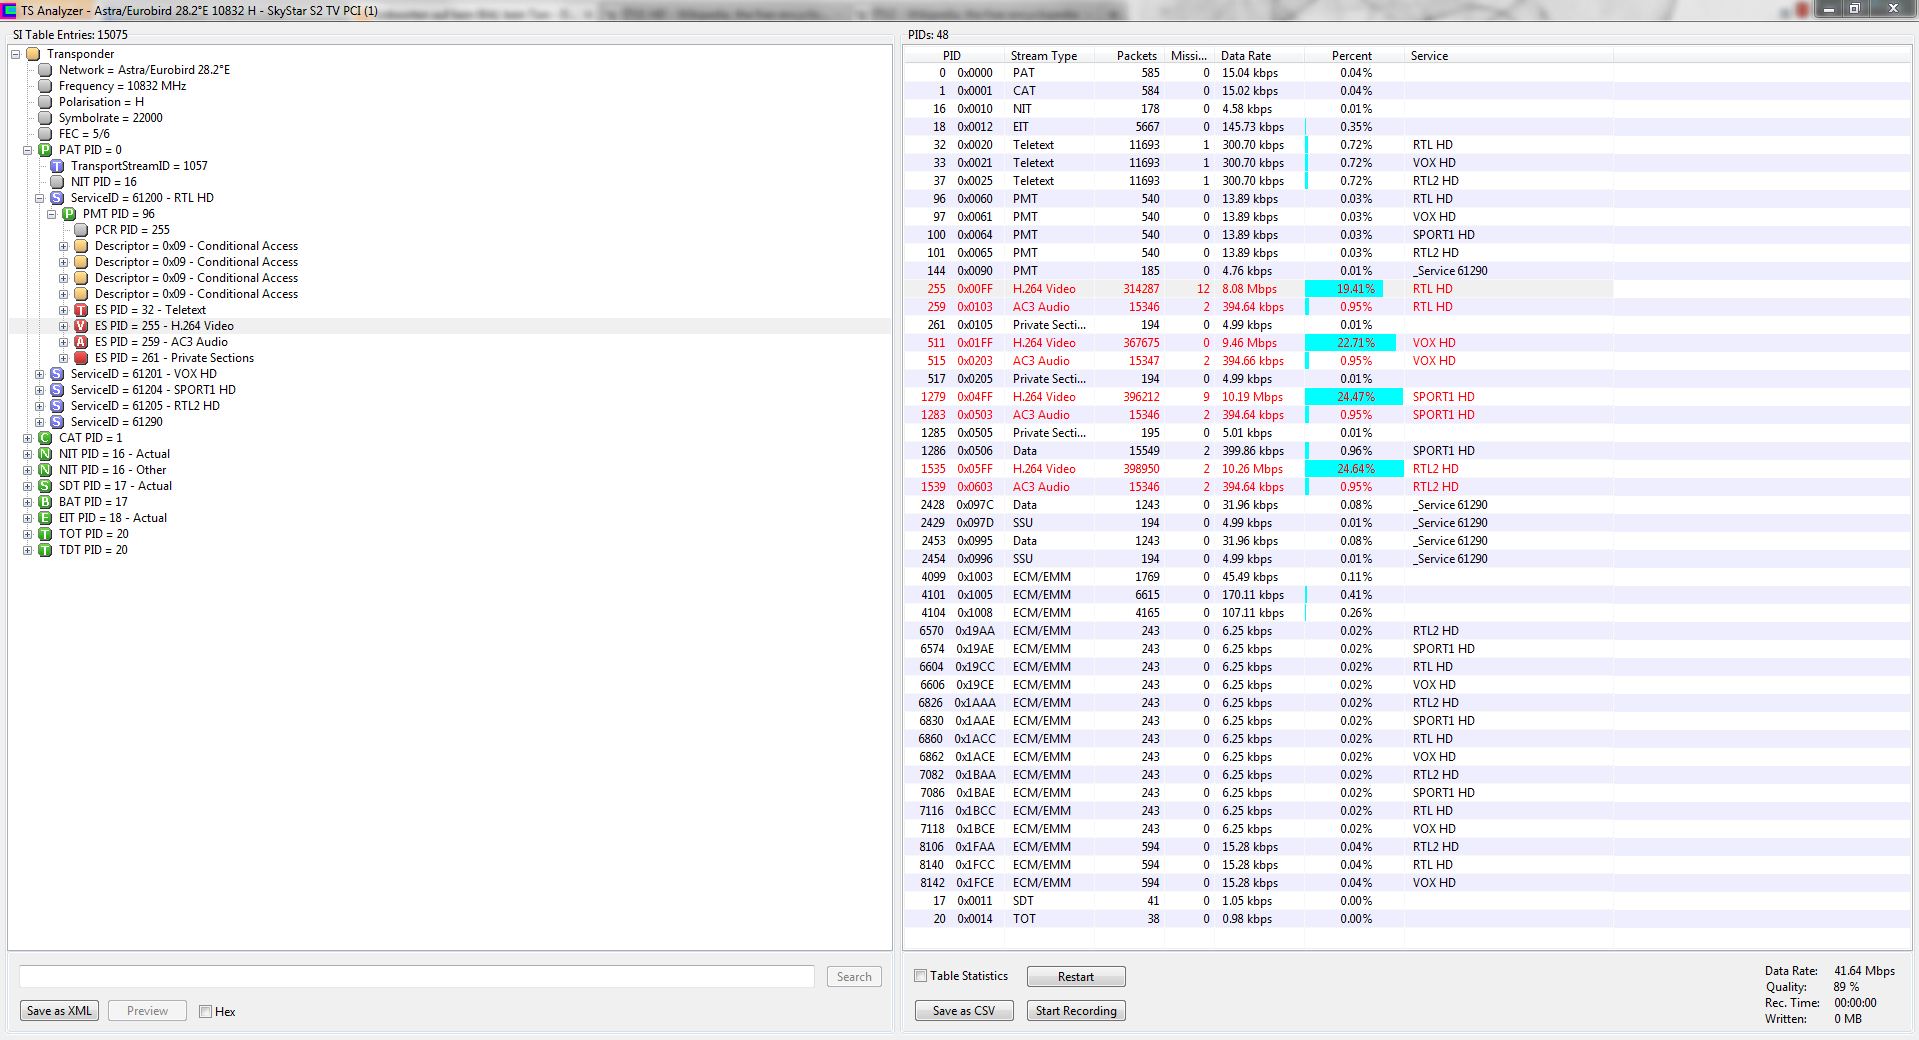
Task: Expand the ServiceID 61204 SPORT1 HD node
Action: [40, 390]
